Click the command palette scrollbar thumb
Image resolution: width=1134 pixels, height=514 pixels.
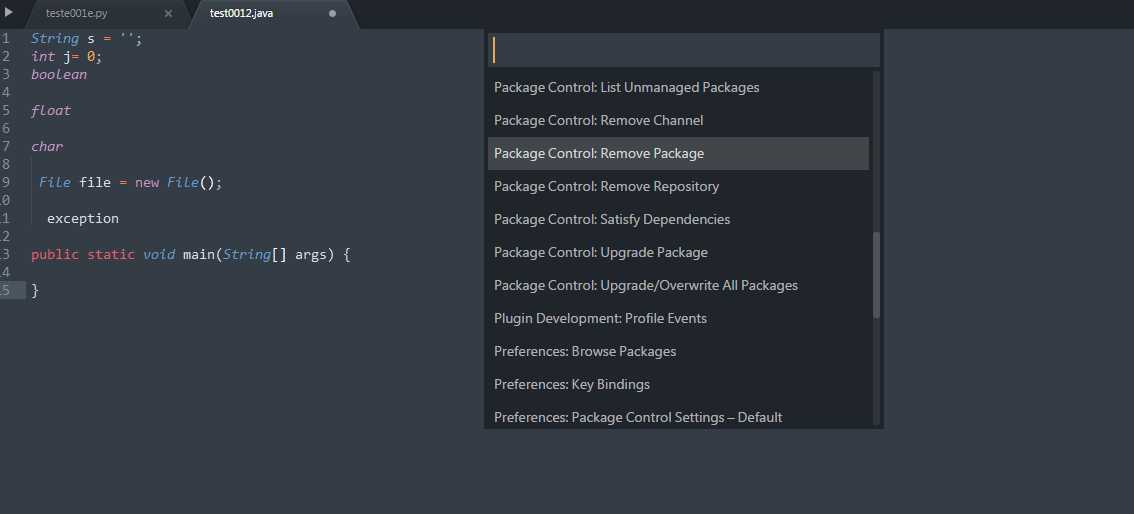(x=877, y=275)
